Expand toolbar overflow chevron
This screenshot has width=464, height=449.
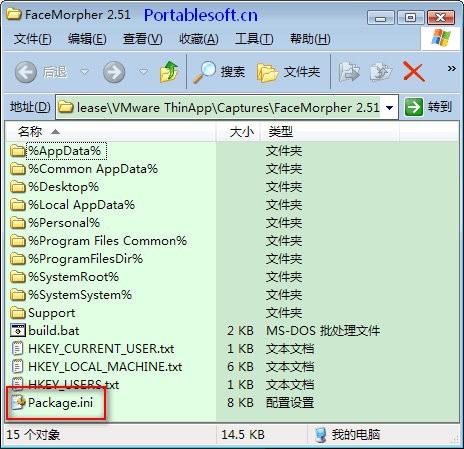pos(452,69)
